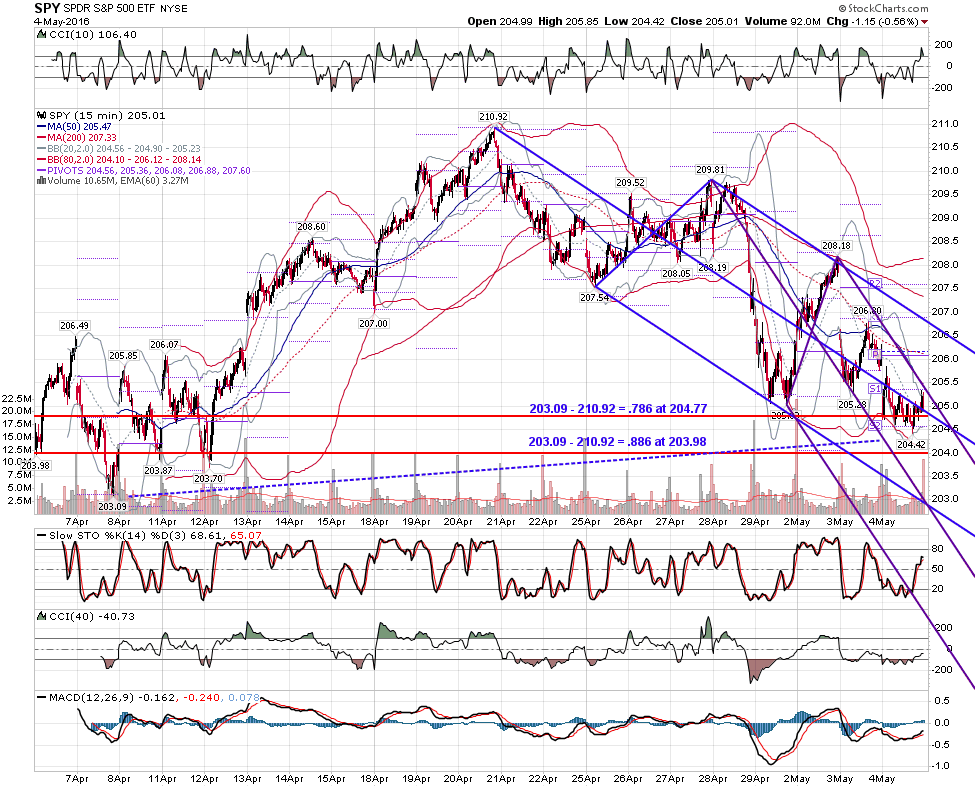Image resolution: width=975 pixels, height=792 pixels.
Task: Click the 203.09 low price label
Action: tap(112, 507)
